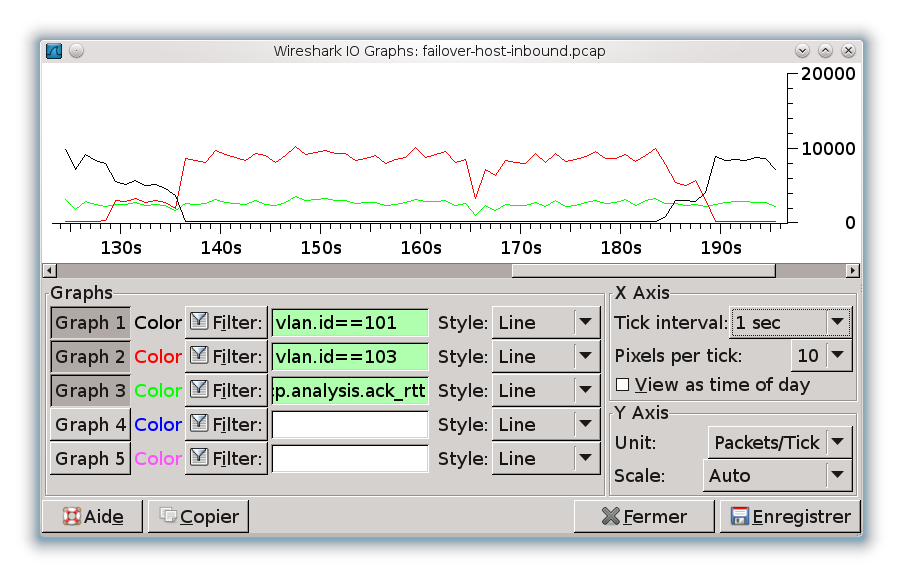The height and width of the screenshot is (577, 903).
Task: Enable the Graph 4 button
Action: point(90,424)
